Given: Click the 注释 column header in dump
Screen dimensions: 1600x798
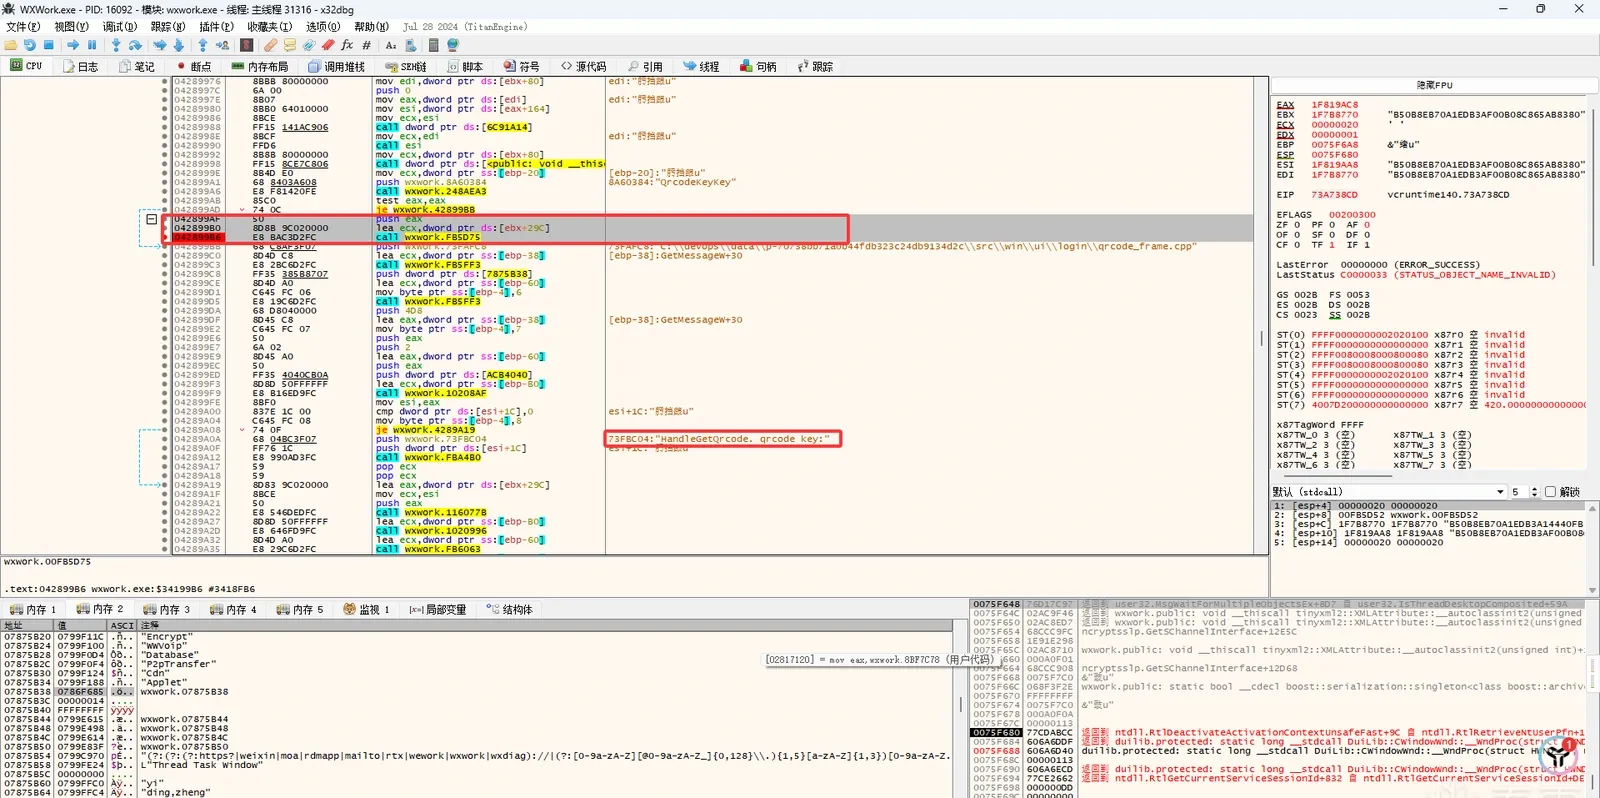Looking at the screenshot, I should (545, 625).
